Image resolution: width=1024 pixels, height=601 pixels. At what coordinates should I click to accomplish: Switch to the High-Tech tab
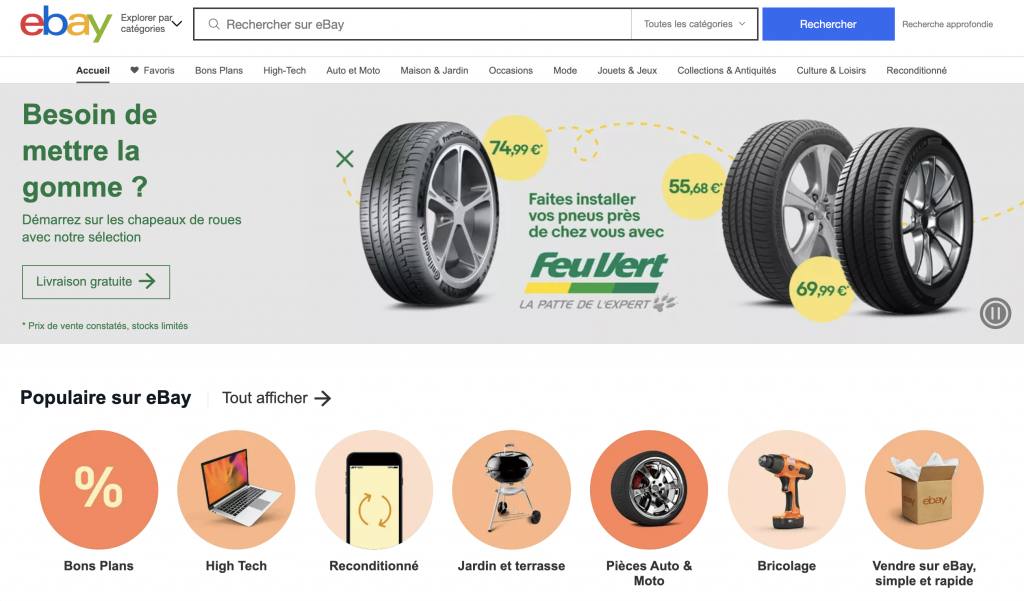(x=284, y=71)
